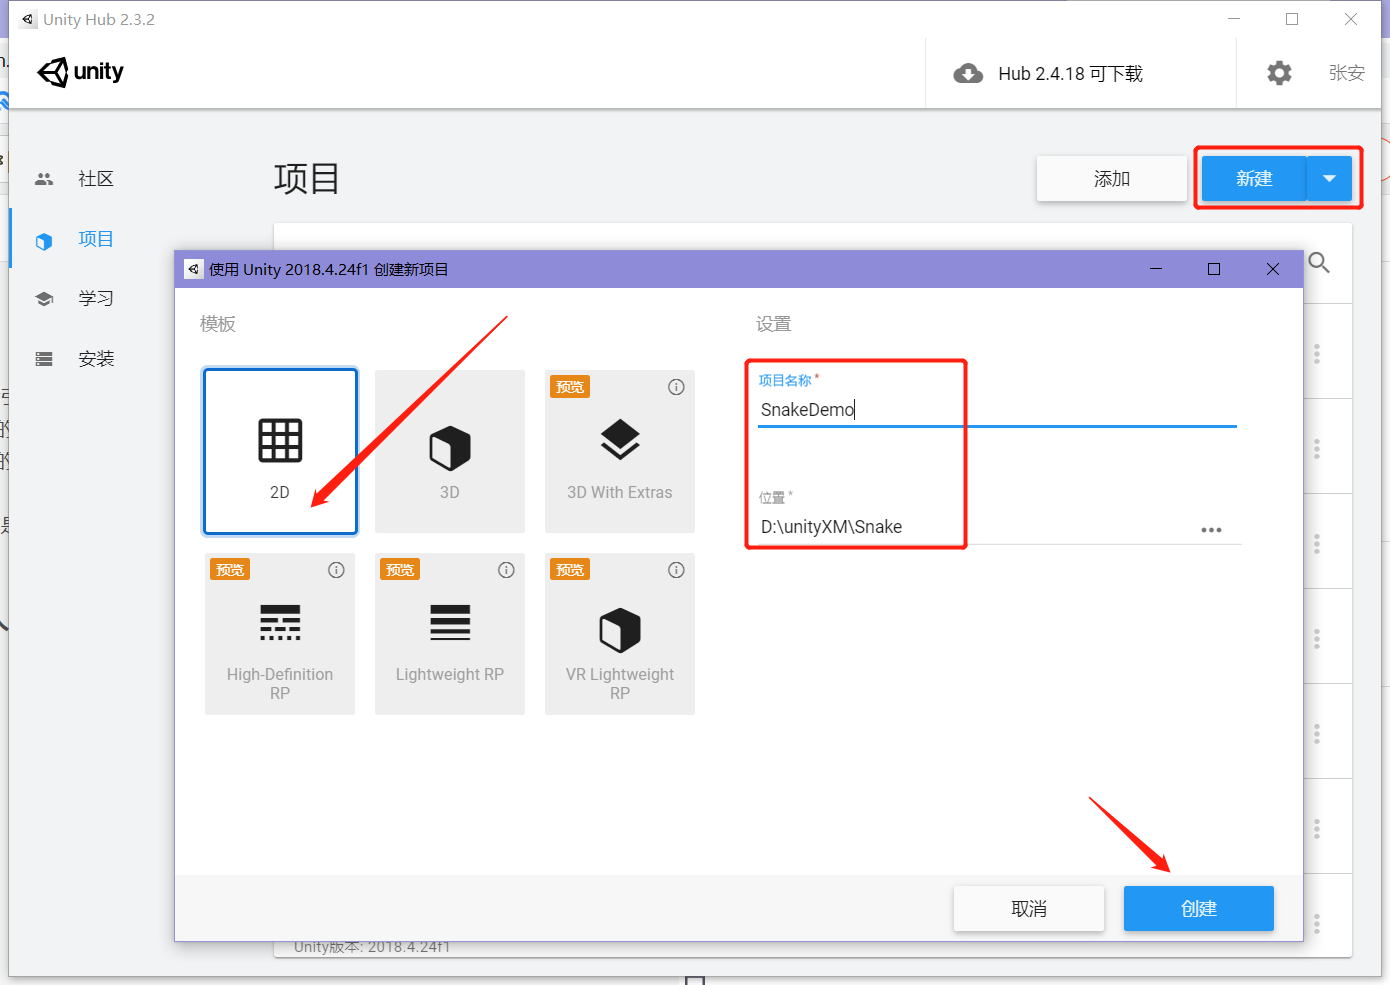
Task: Click the 新建 (New) project button
Action: [x=1254, y=179]
